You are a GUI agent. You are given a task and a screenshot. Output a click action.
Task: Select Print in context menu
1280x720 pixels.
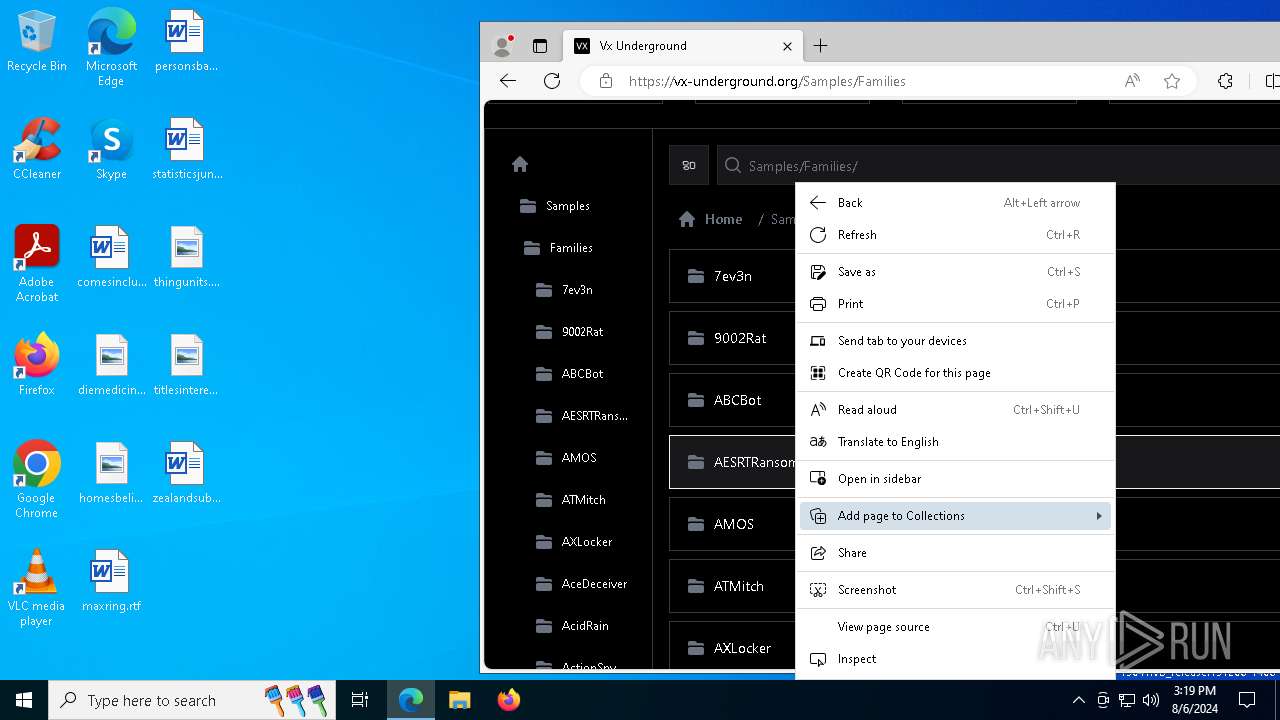[x=955, y=304]
